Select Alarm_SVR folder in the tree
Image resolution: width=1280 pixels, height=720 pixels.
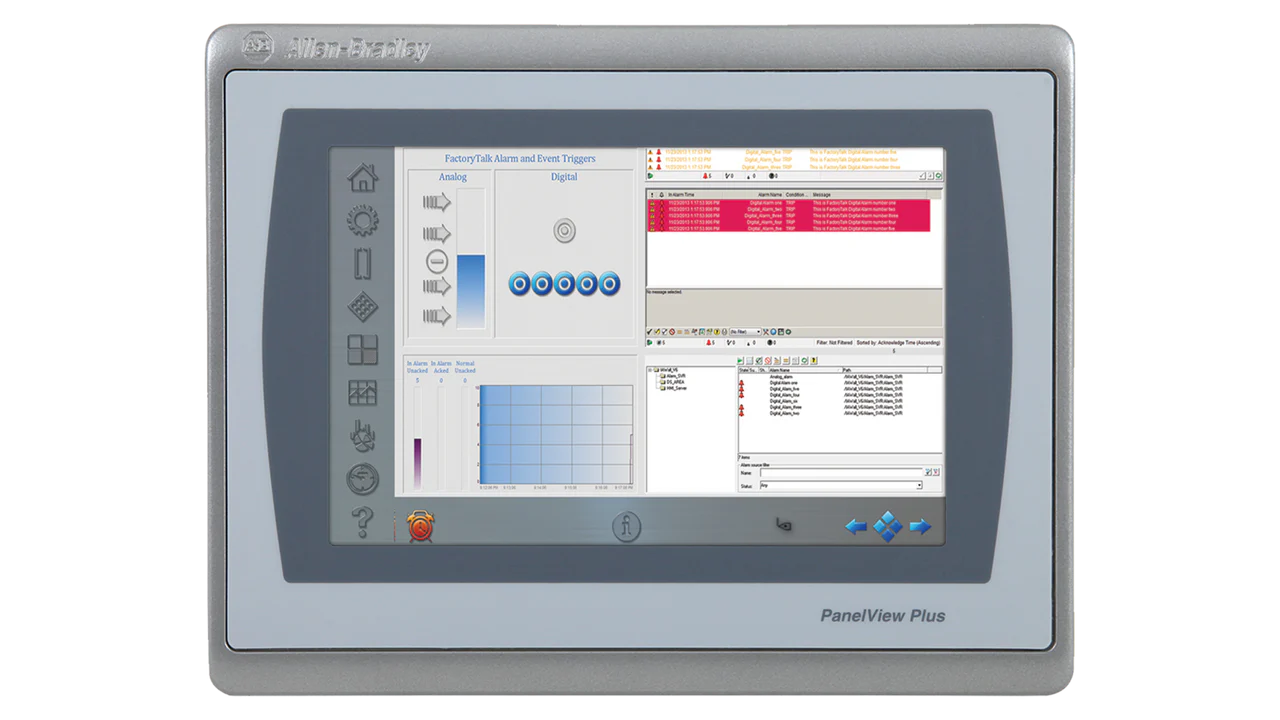click(673, 376)
